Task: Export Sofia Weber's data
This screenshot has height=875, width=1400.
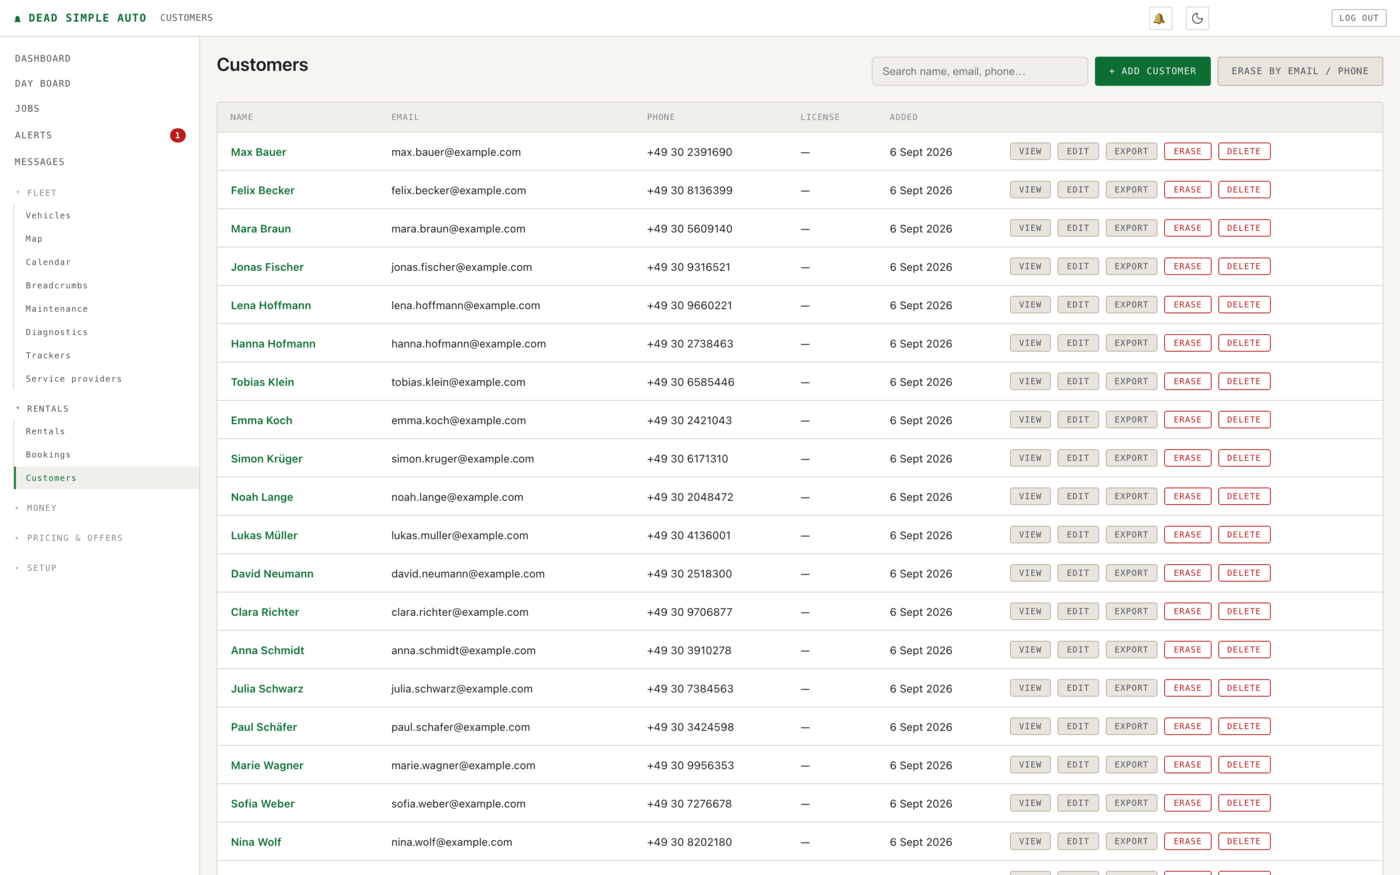Action: [1131, 803]
